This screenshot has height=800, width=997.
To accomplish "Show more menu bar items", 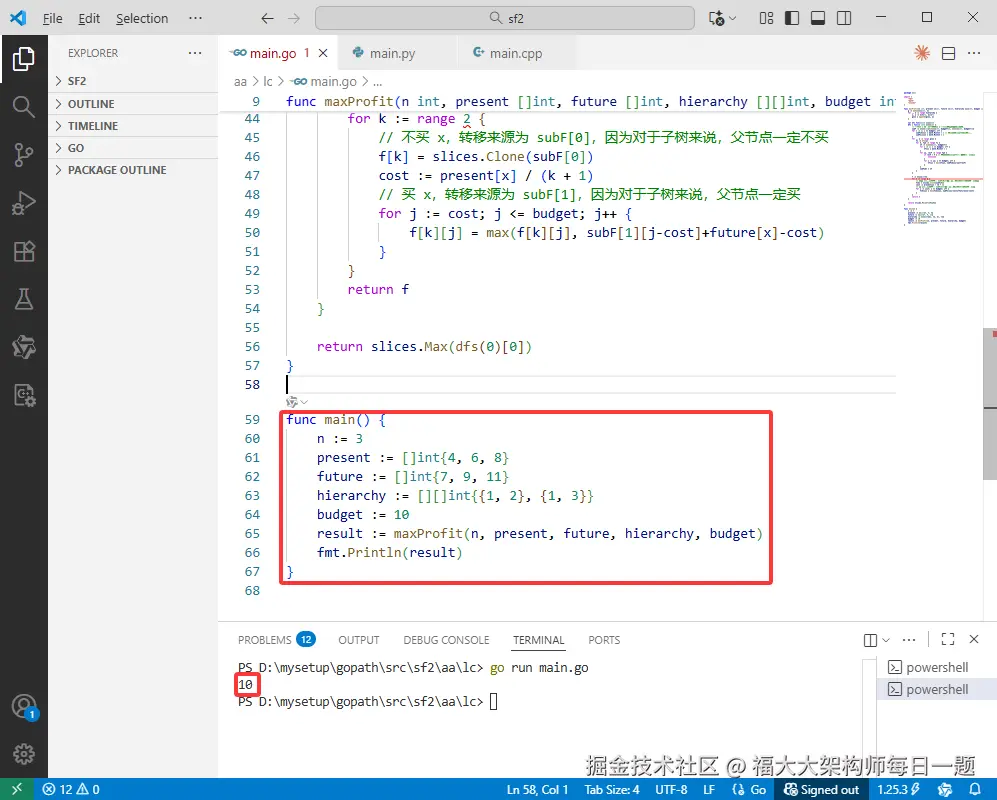I will 195,18.
